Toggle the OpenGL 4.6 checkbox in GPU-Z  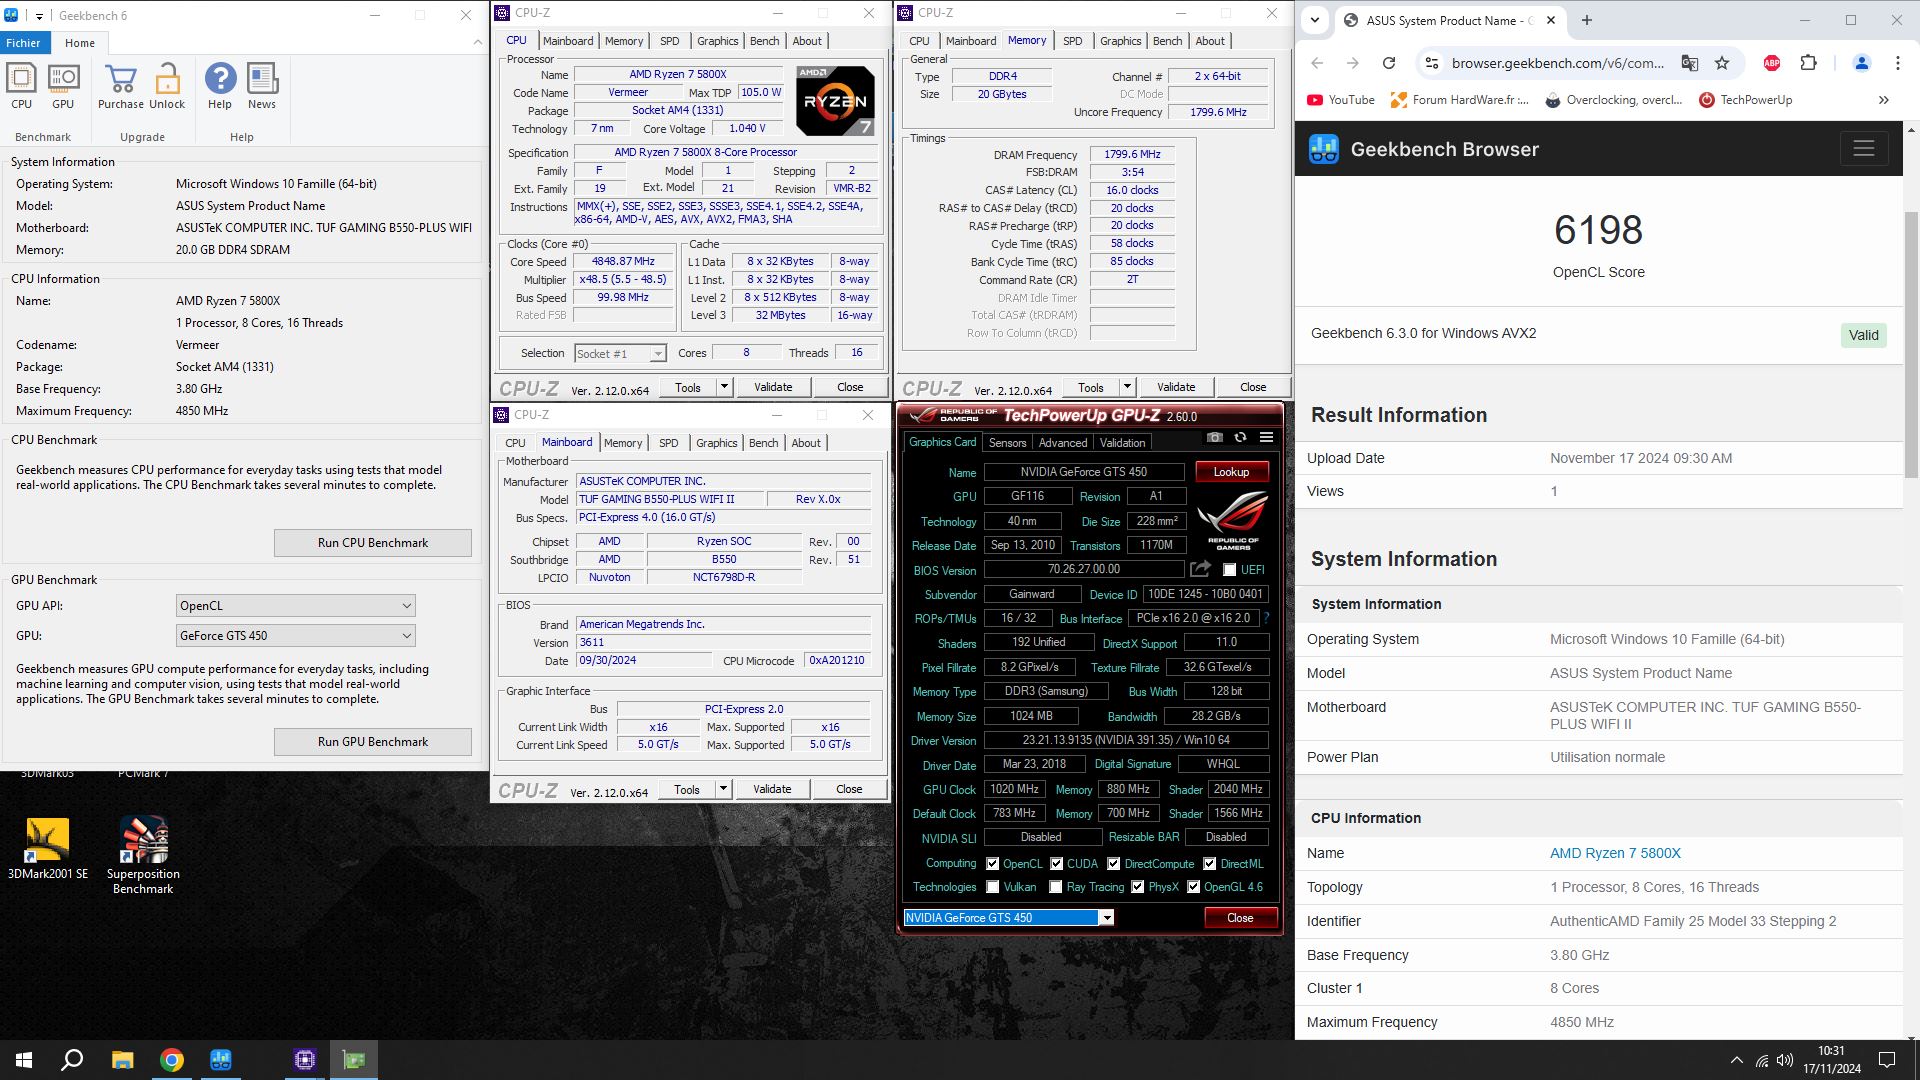tap(1193, 887)
